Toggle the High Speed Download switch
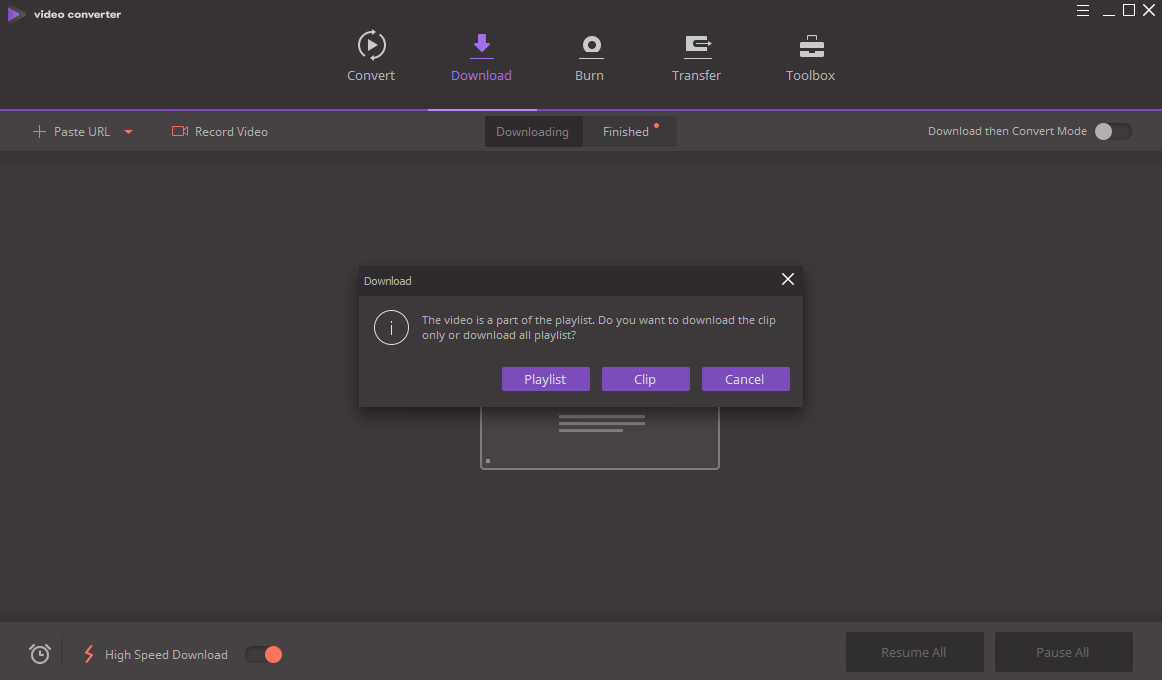The width and height of the screenshot is (1162, 680). [264, 654]
